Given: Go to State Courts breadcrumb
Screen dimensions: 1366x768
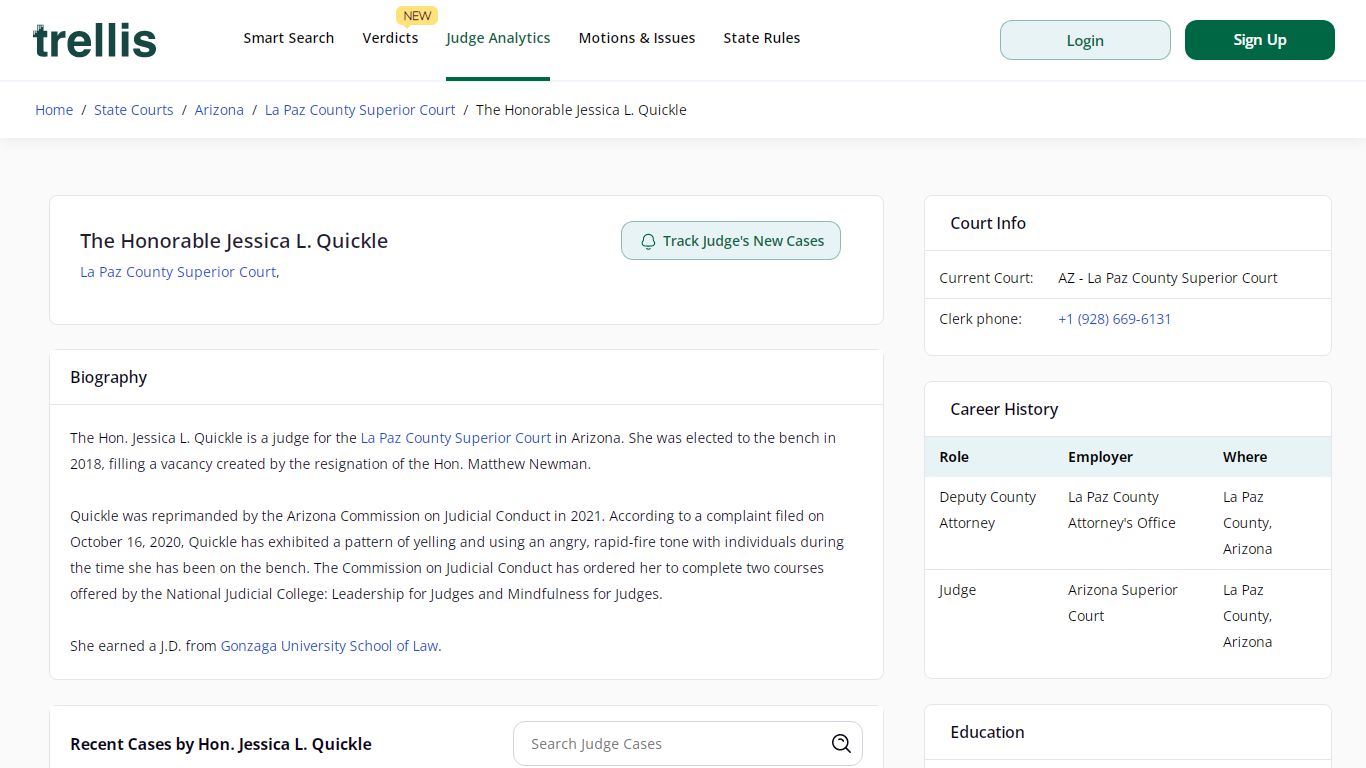Looking at the screenshot, I should tap(134, 110).
